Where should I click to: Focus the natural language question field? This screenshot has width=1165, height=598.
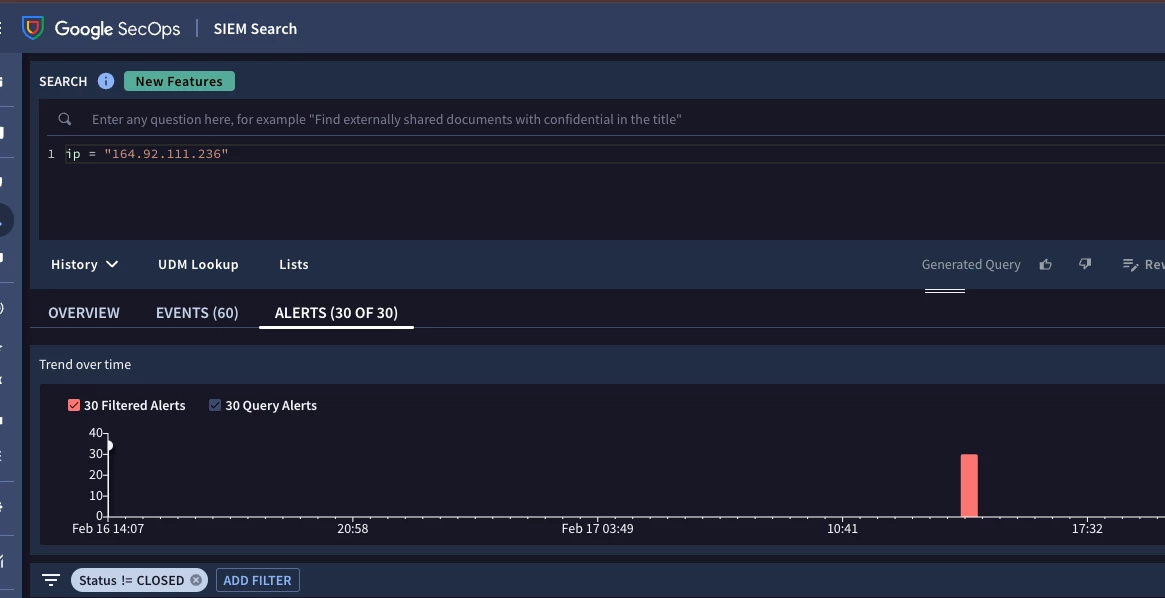pyautogui.click(x=386, y=119)
